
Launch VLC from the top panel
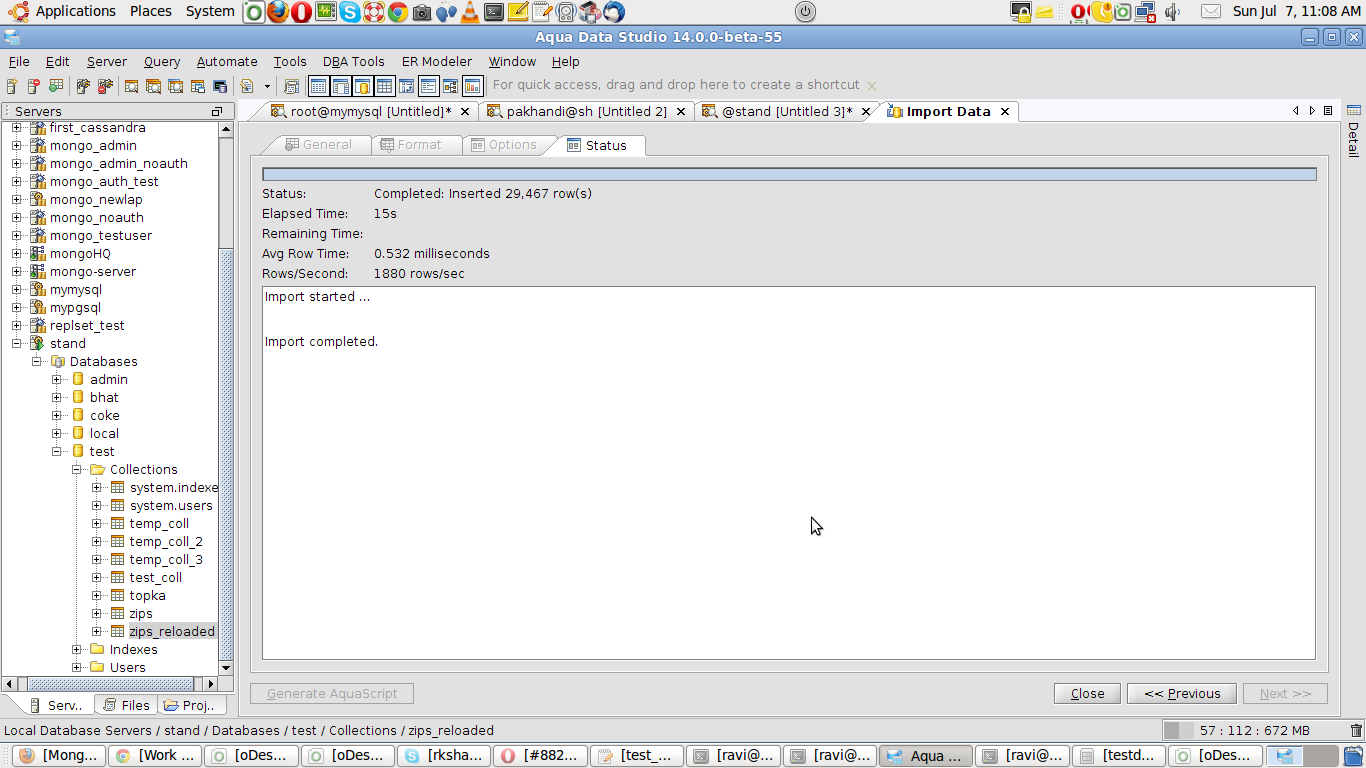point(470,12)
